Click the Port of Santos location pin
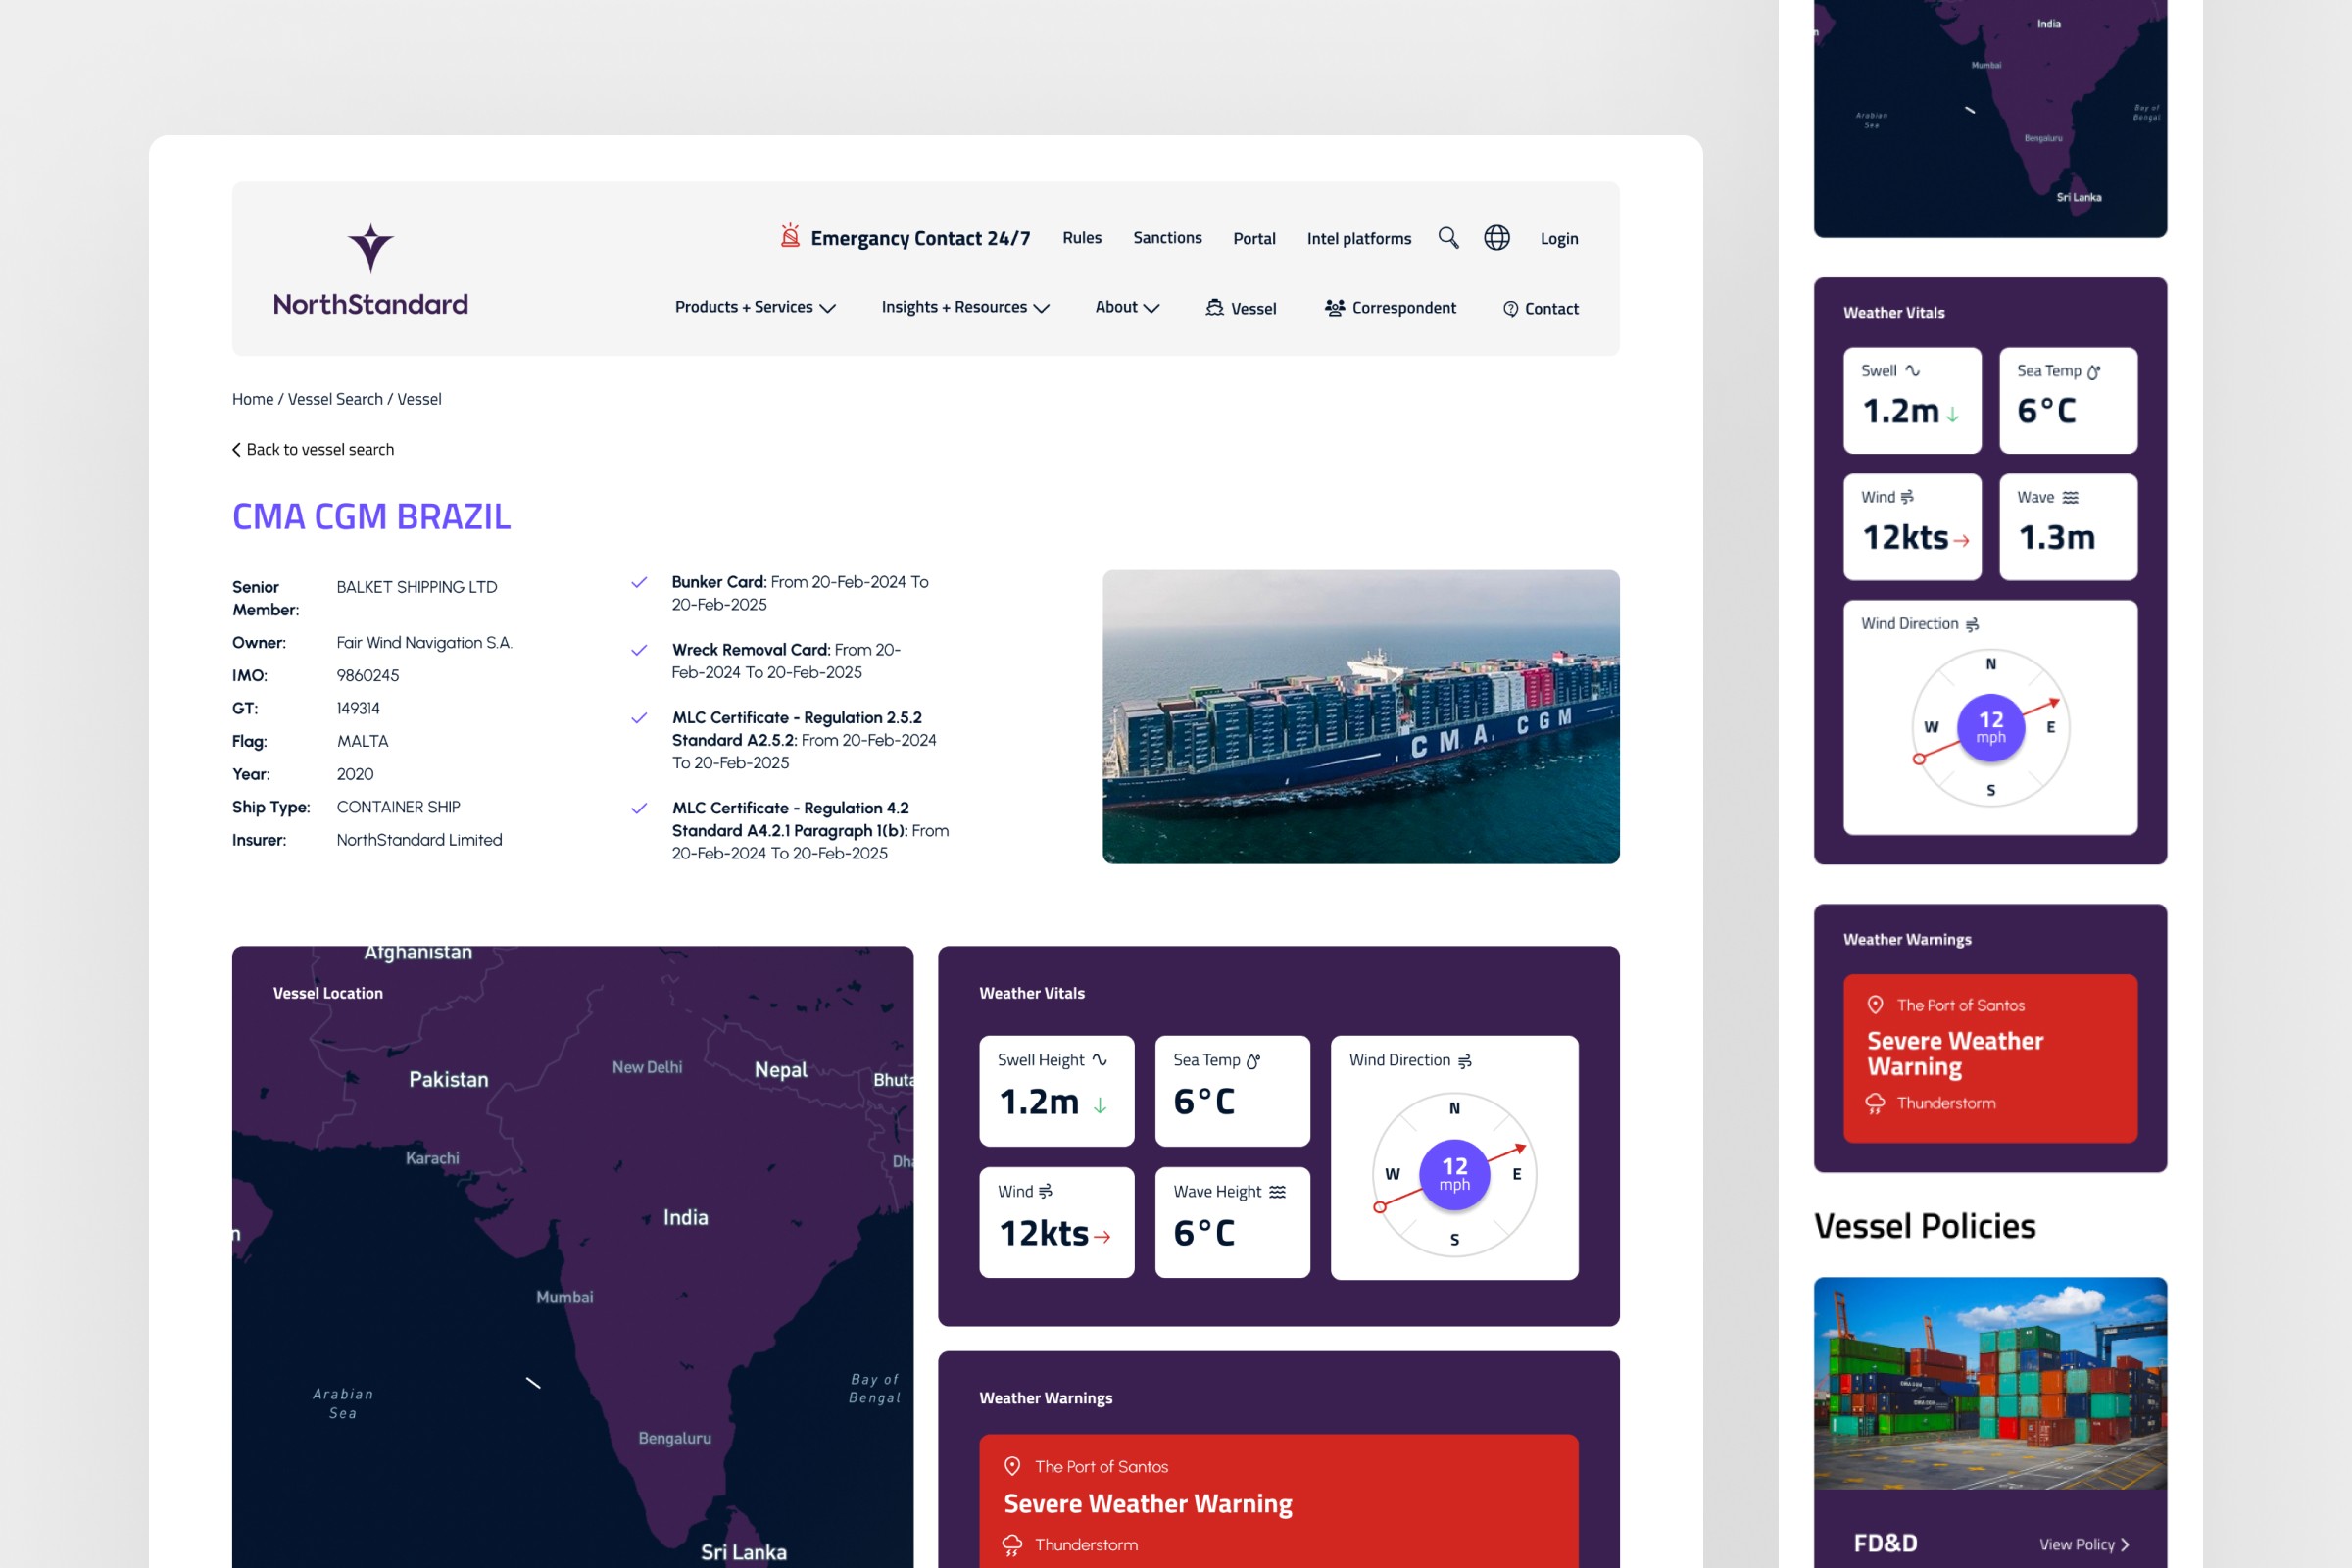The height and width of the screenshot is (1568, 2352). click(x=1012, y=1466)
